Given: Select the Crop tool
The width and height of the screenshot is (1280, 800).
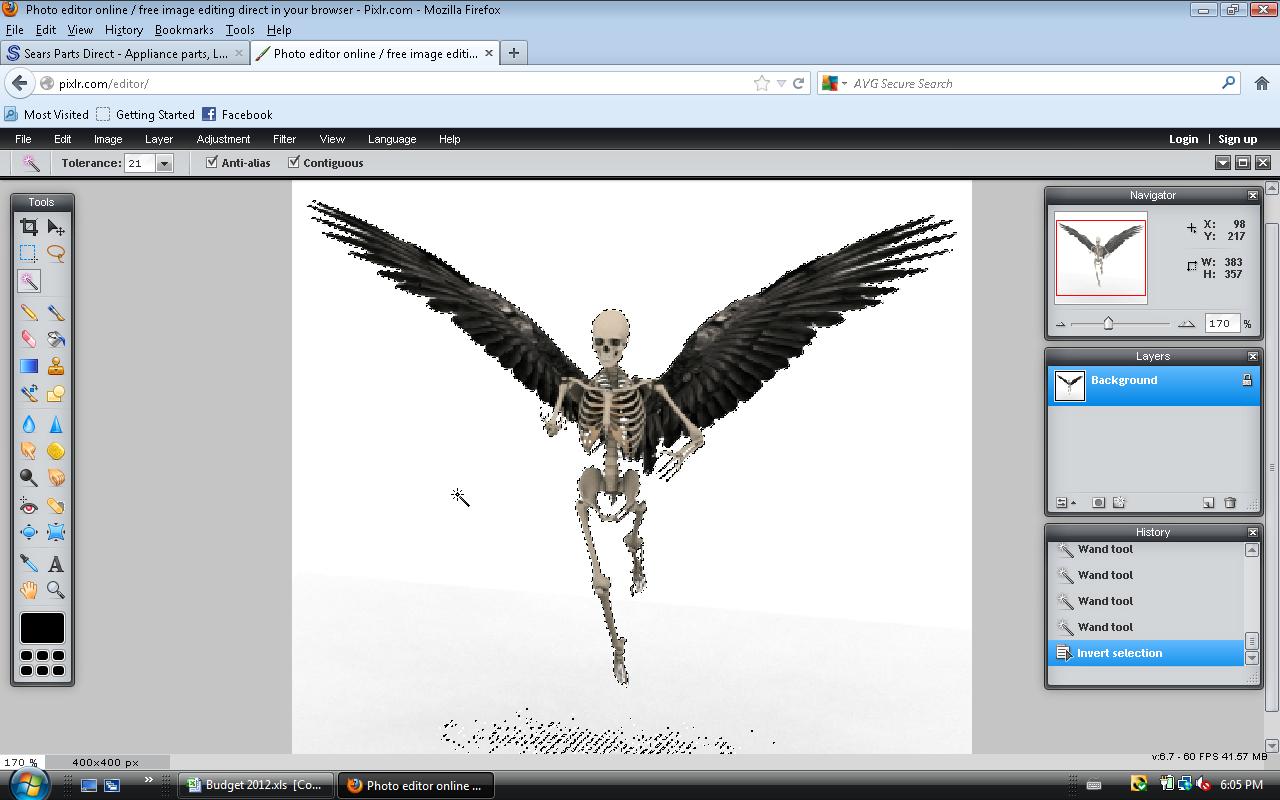Looking at the screenshot, I should (29, 227).
